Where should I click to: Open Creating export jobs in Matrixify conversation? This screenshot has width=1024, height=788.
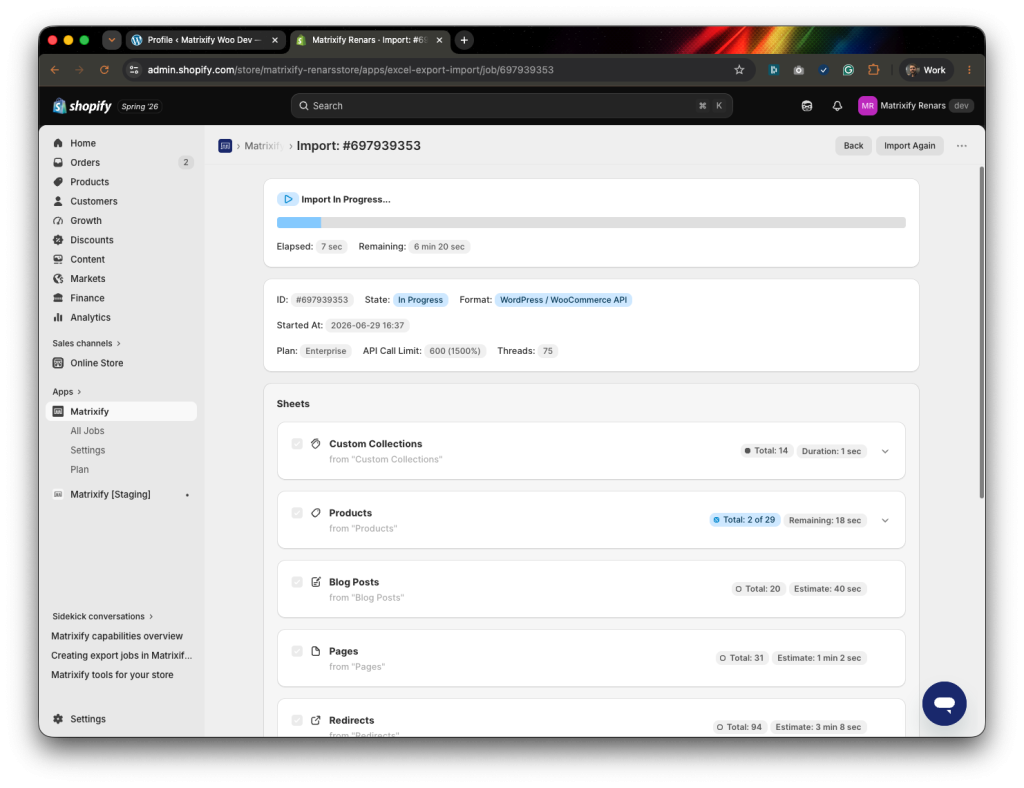(121, 655)
